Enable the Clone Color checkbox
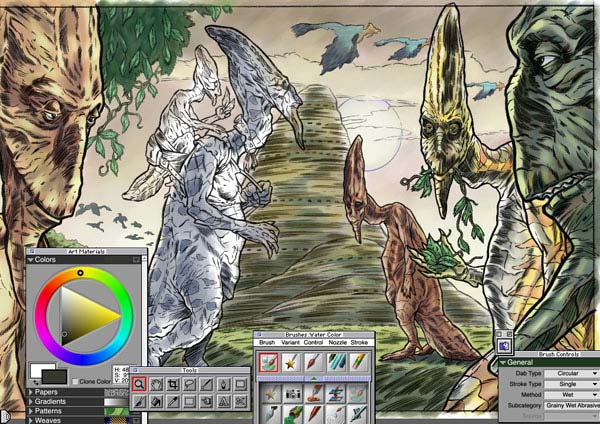 [75, 382]
